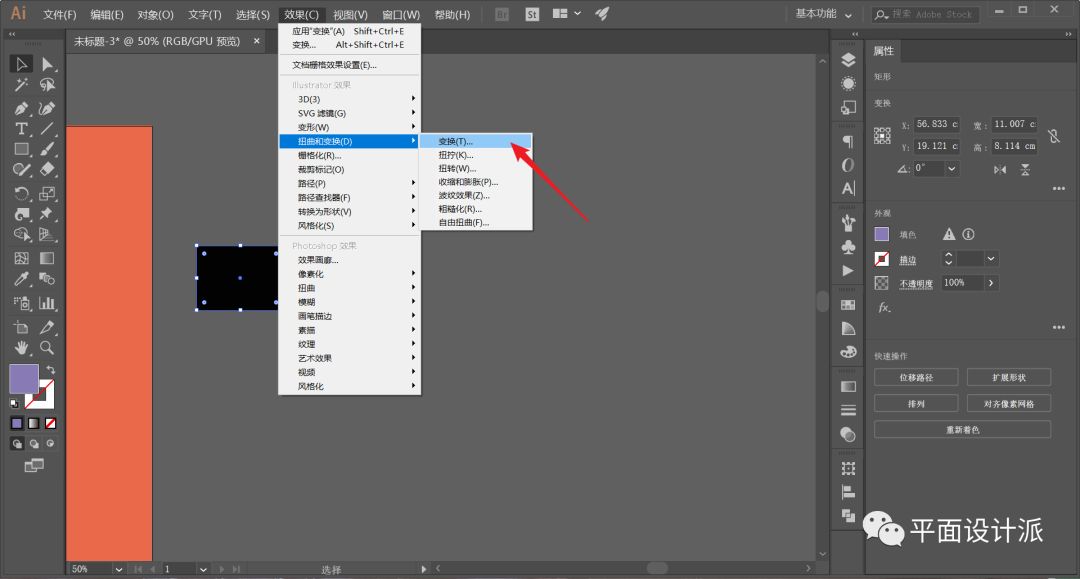Set color mode to None

(x=50, y=423)
